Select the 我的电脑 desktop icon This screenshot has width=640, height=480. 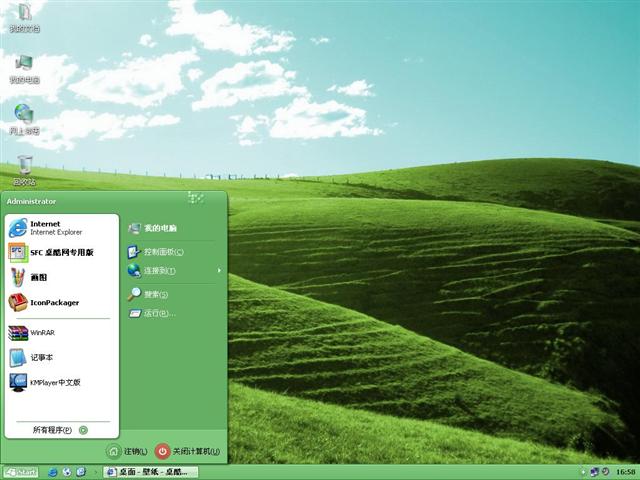(x=24, y=69)
